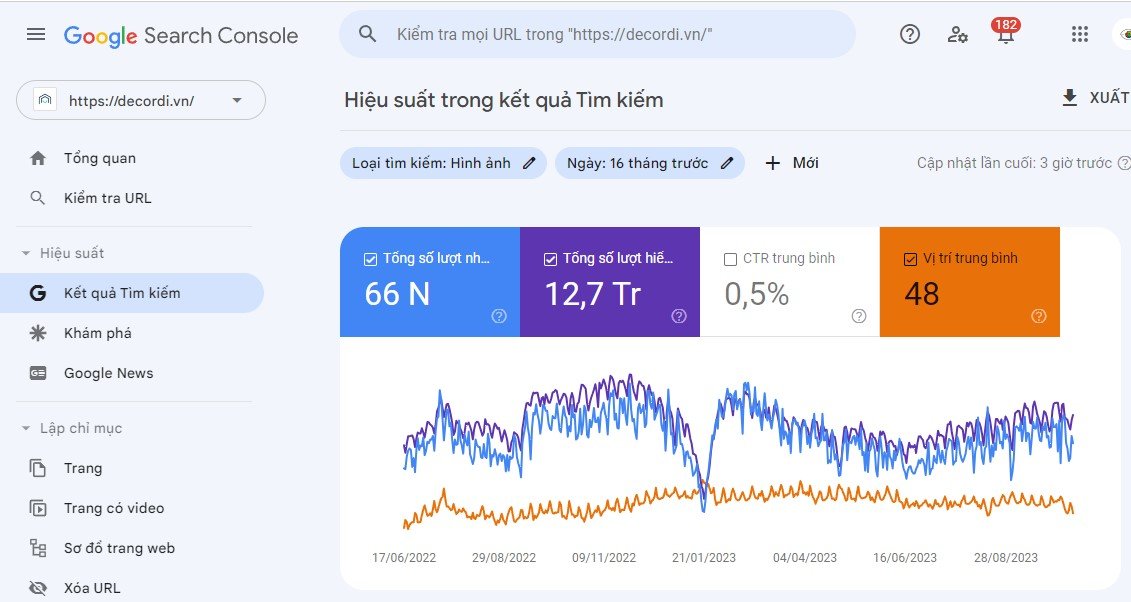Screen dimensions: 1131x602
Task: Click help icon on CTR trung bình card
Action: 858,316
